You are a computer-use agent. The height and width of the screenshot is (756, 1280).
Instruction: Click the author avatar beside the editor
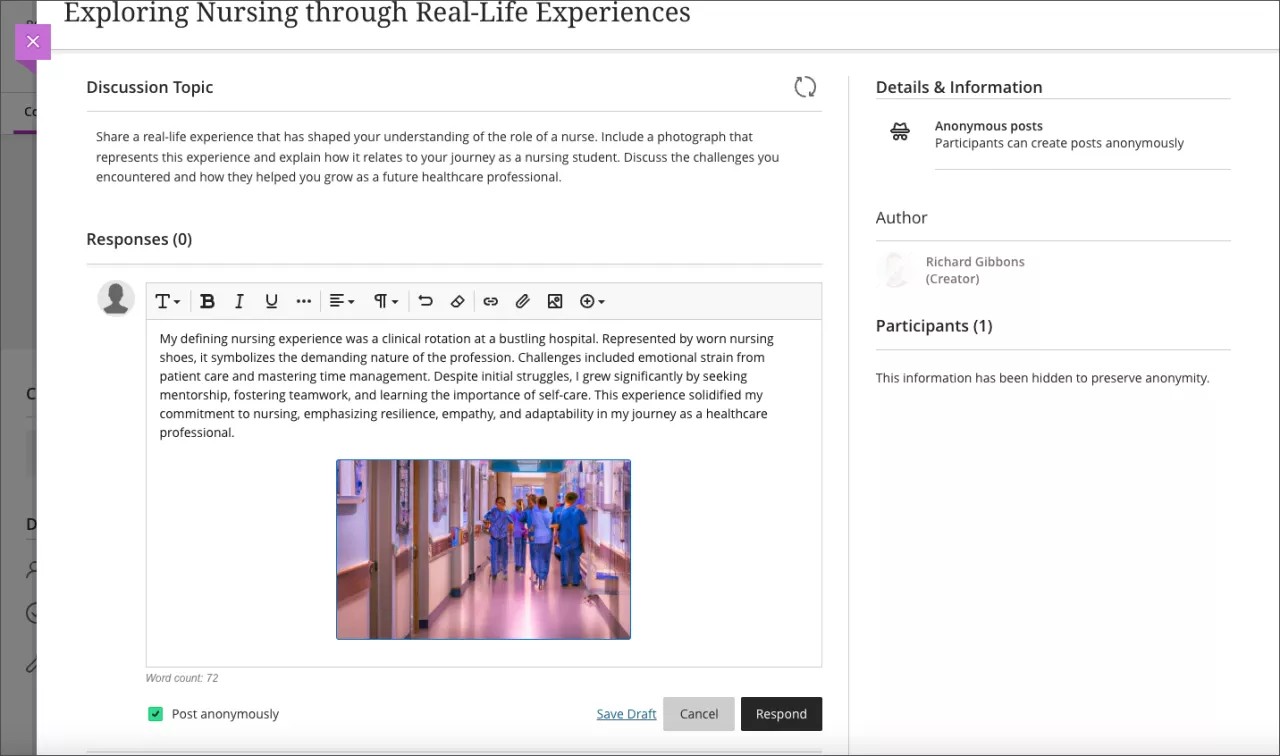point(116,297)
